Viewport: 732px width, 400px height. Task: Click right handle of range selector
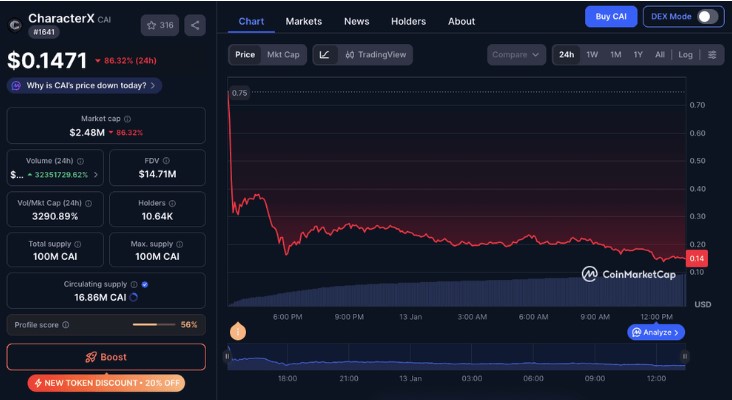685,357
